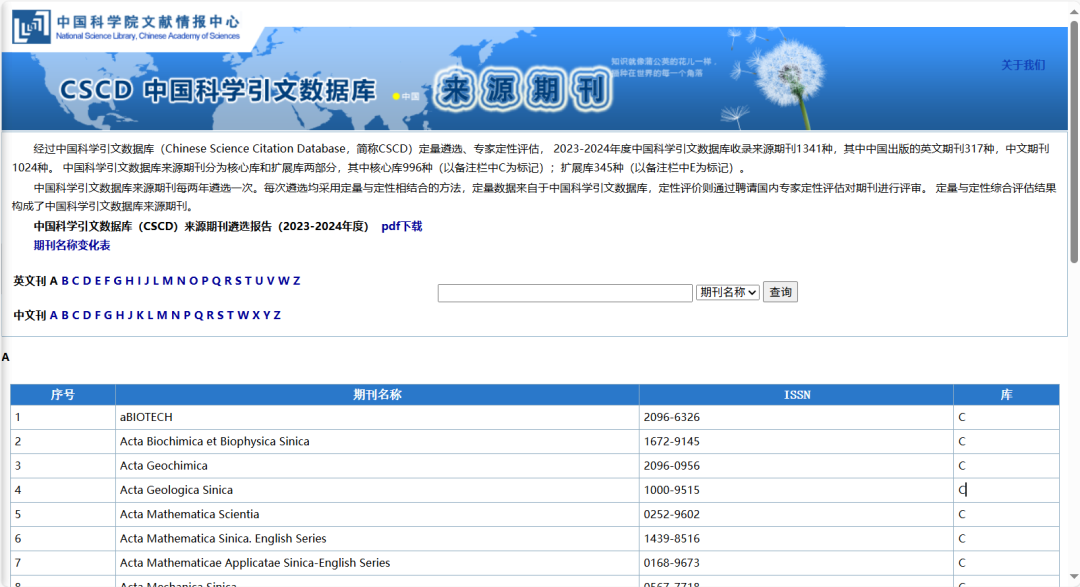Click the 期刊名称 column header
The image size is (1080, 587).
378,394
